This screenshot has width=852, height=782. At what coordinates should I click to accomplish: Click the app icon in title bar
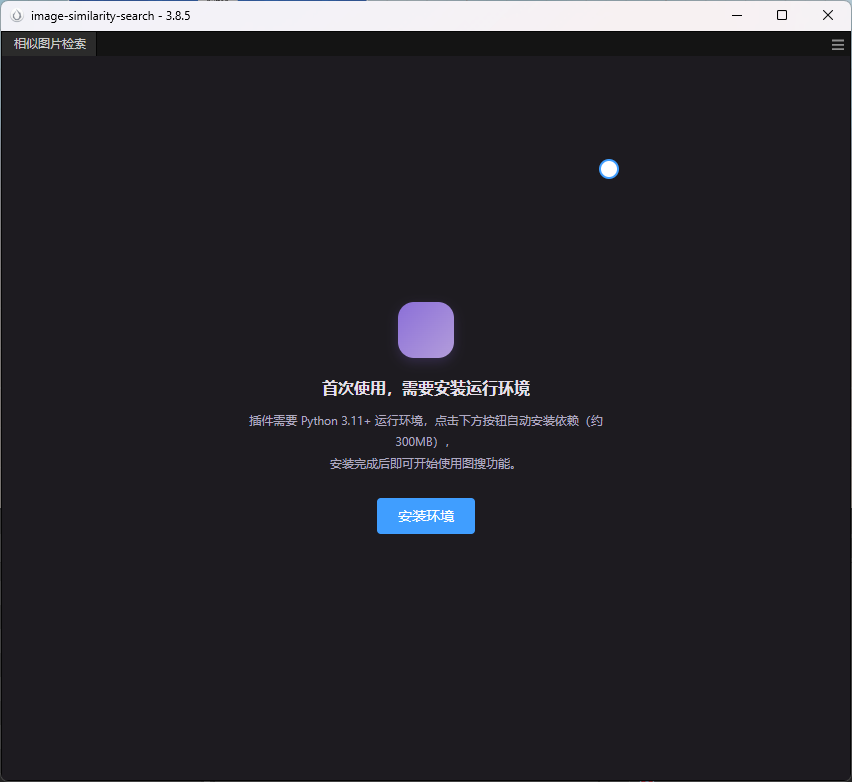tap(17, 16)
